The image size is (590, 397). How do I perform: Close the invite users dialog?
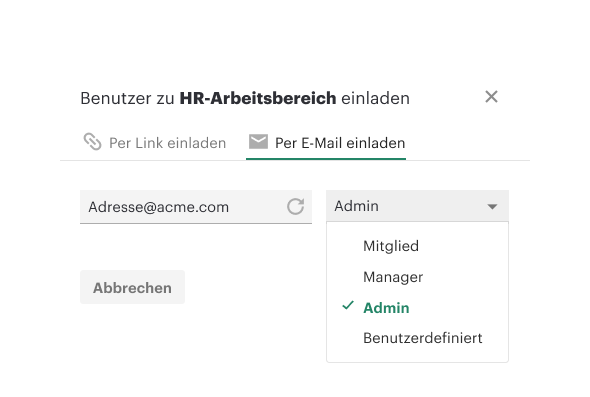491,97
